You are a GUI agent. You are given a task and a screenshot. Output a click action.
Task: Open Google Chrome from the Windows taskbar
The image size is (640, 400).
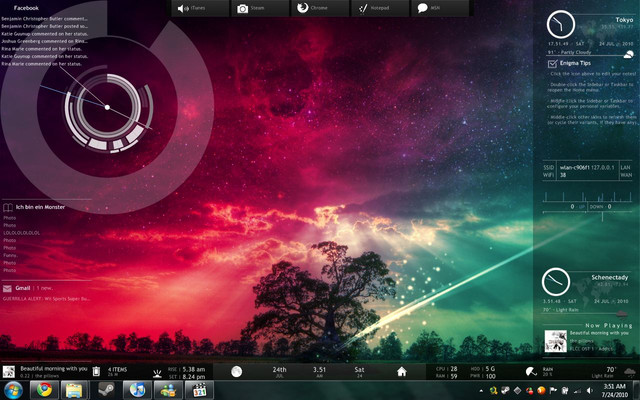44,390
